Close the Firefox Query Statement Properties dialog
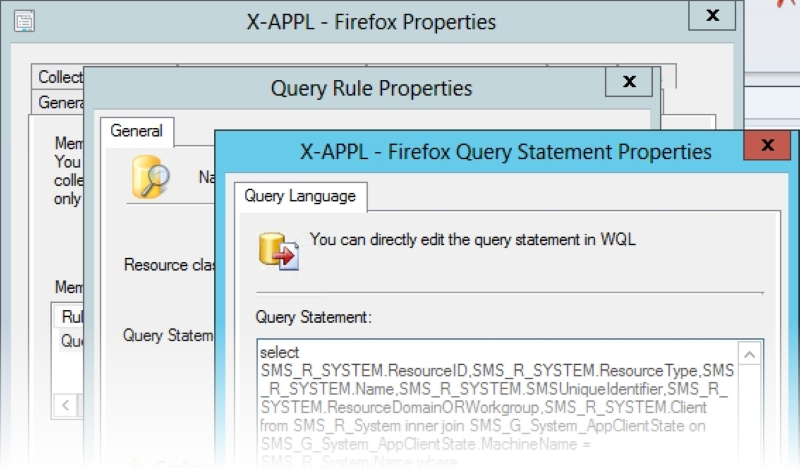This screenshot has height=470, width=800. pyautogui.click(x=766, y=146)
